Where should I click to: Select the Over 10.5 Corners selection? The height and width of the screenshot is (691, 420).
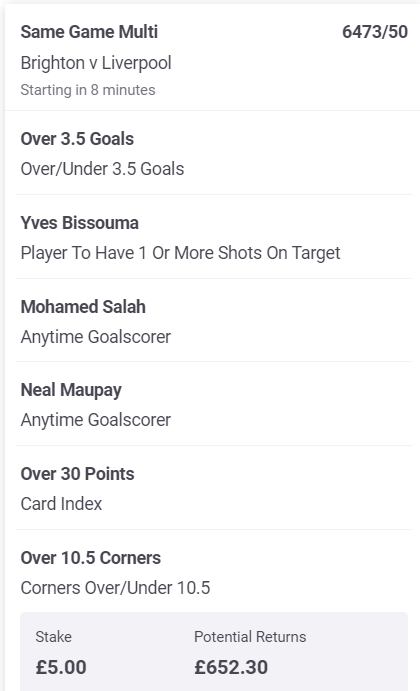click(91, 558)
